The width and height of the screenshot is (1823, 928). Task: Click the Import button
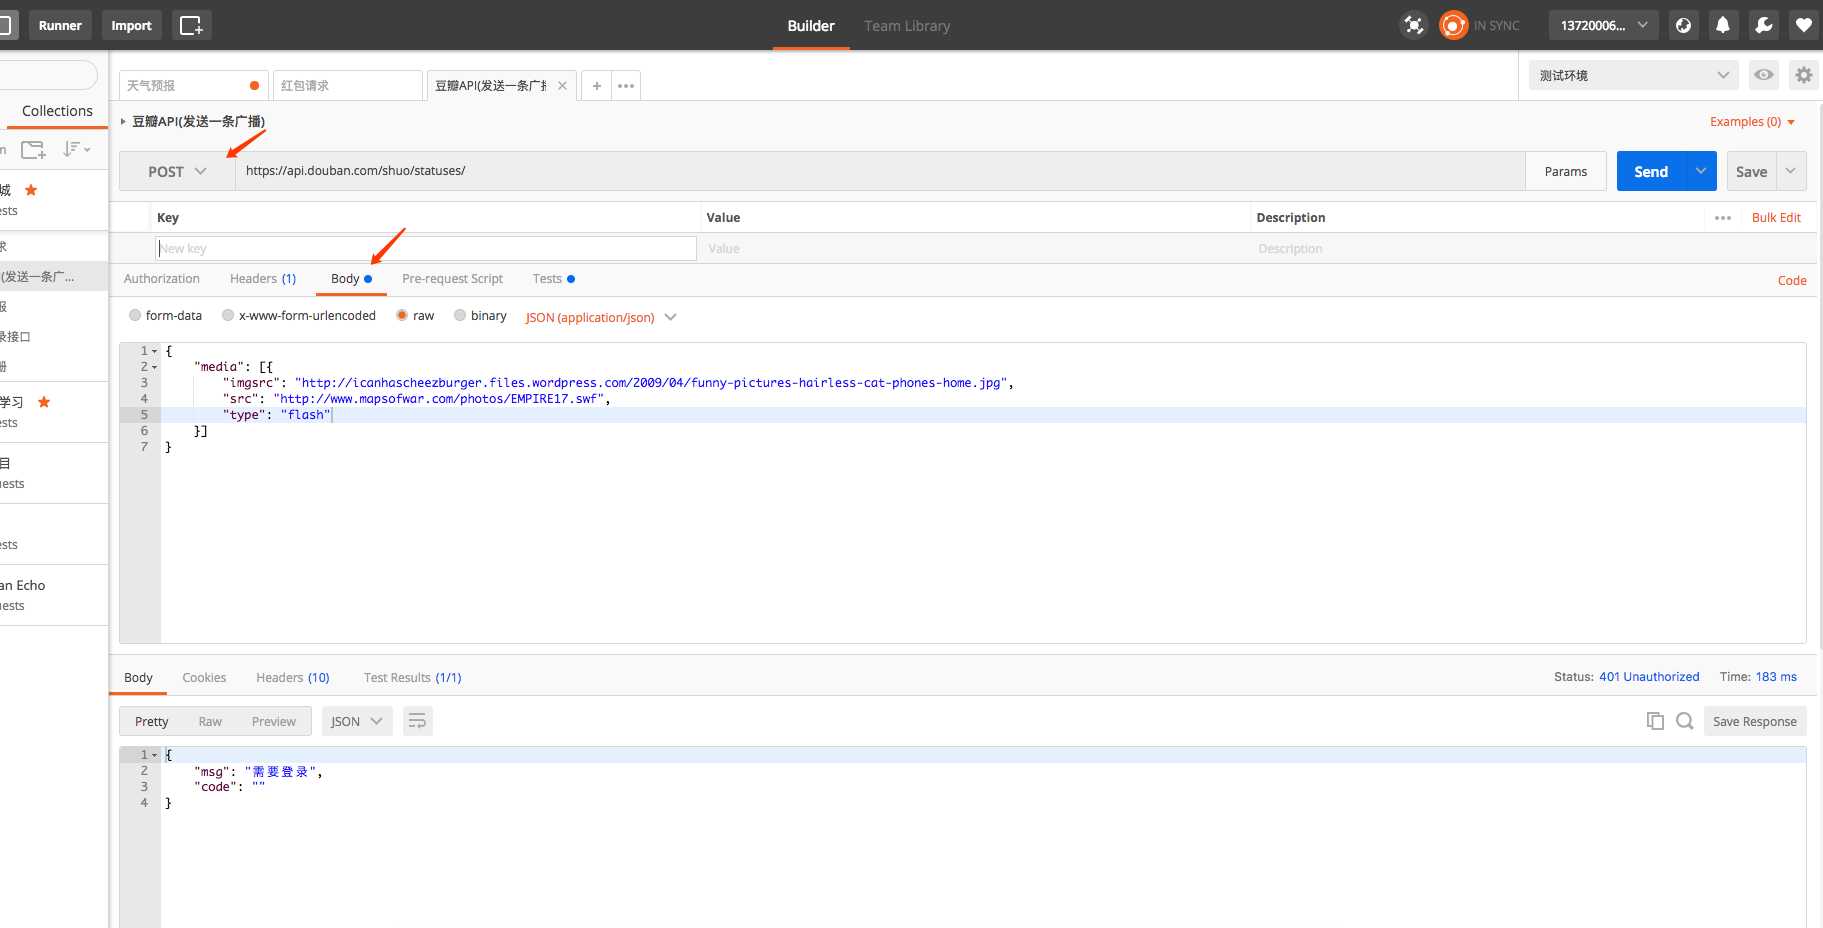pos(131,25)
